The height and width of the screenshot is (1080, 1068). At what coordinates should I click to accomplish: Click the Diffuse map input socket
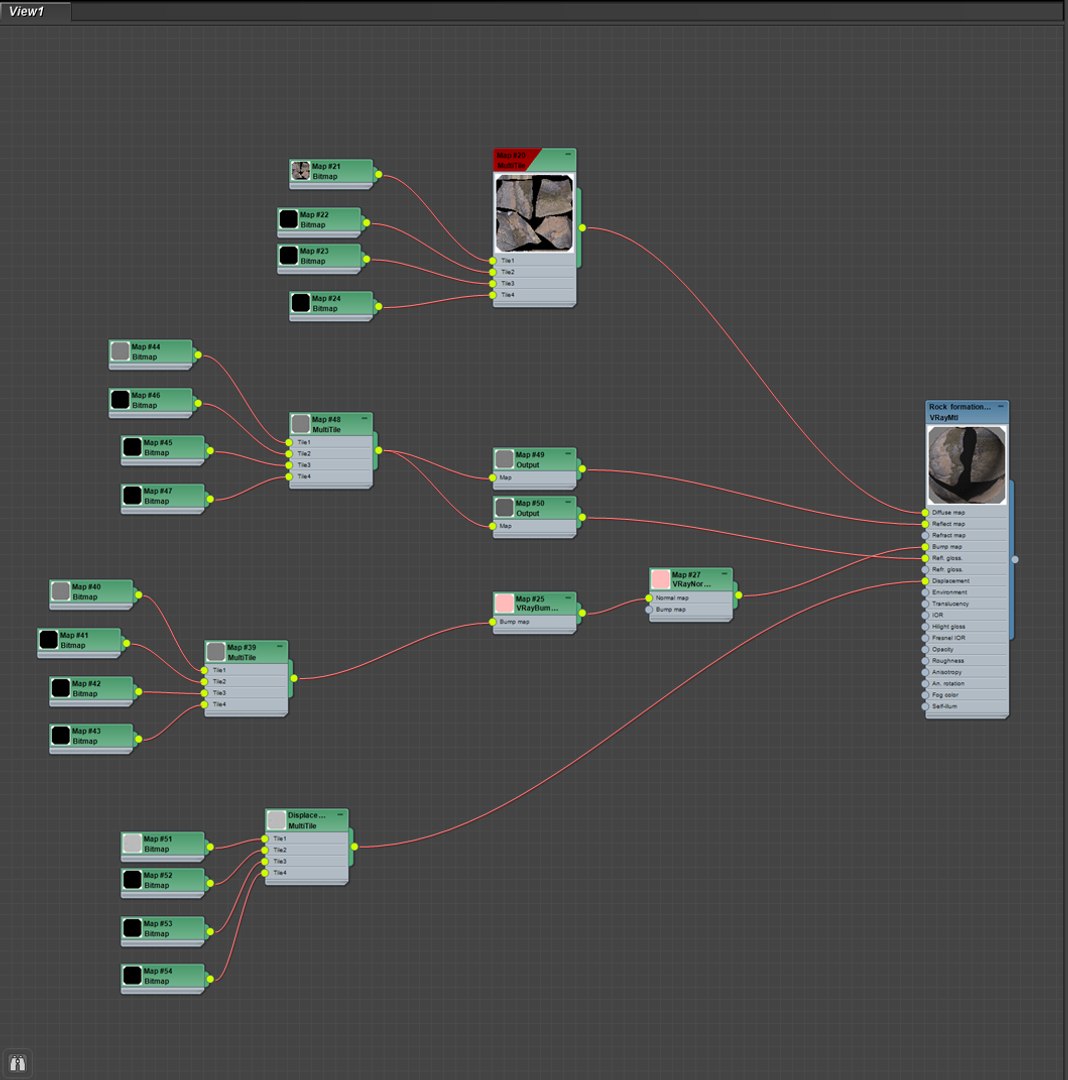(925, 512)
